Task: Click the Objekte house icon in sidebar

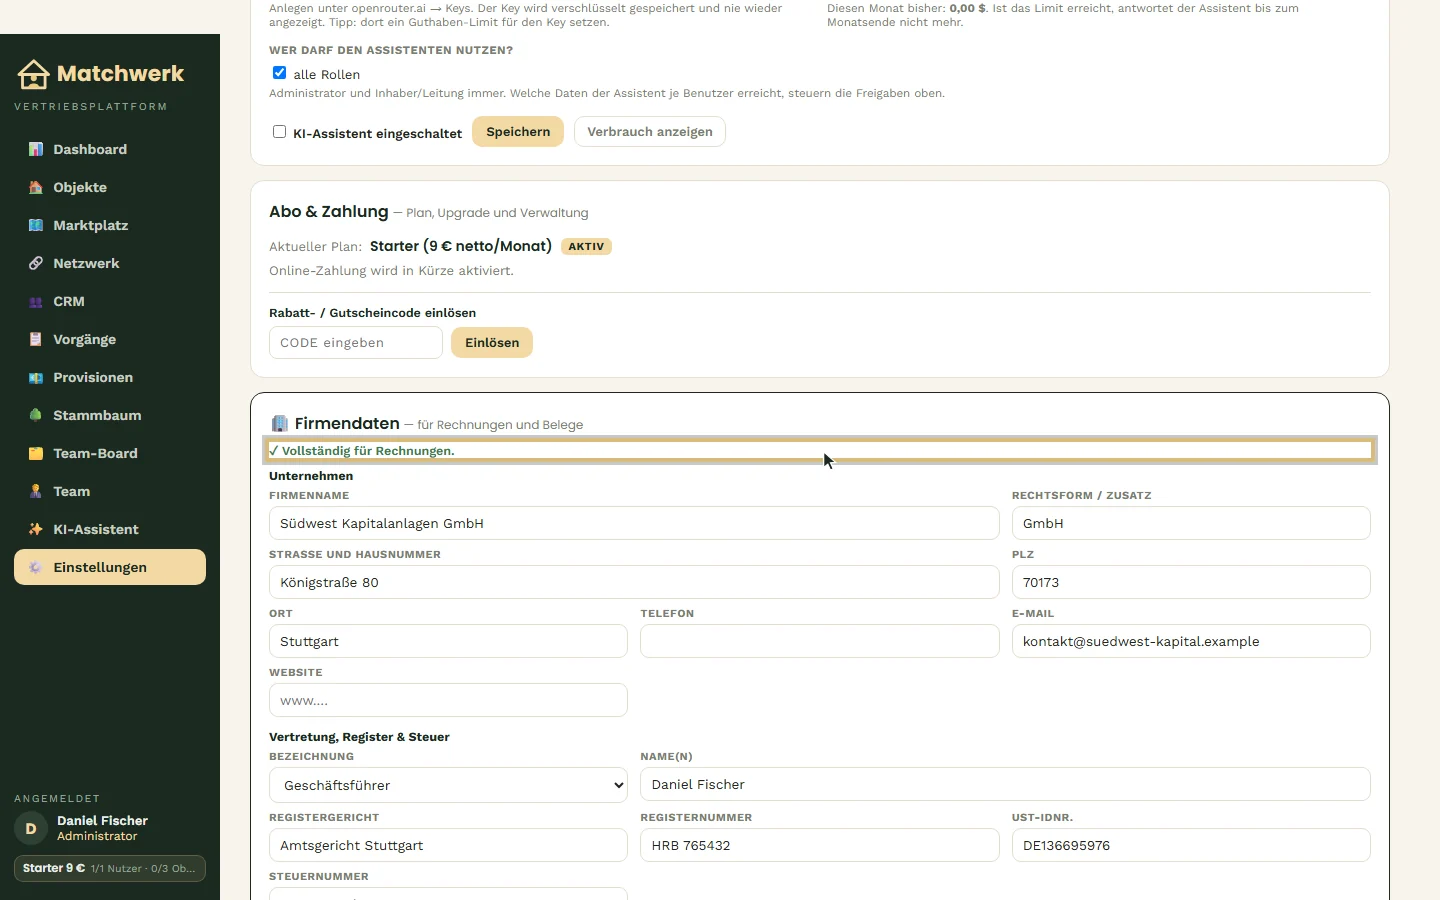Action: click(36, 187)
